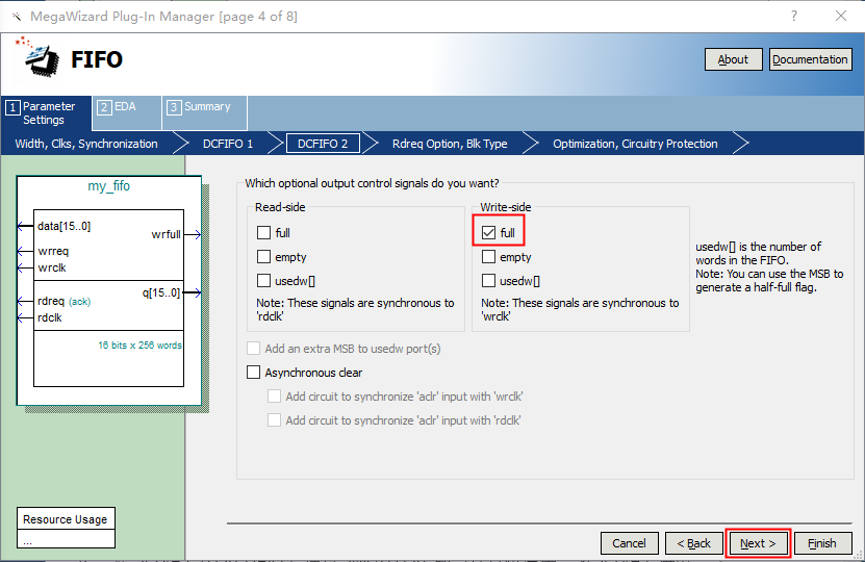Image resolution: width=865 pixels, height=562 pixels.
Task: Enable the Read-side empty signal checkbox
Action: [264, 257]
